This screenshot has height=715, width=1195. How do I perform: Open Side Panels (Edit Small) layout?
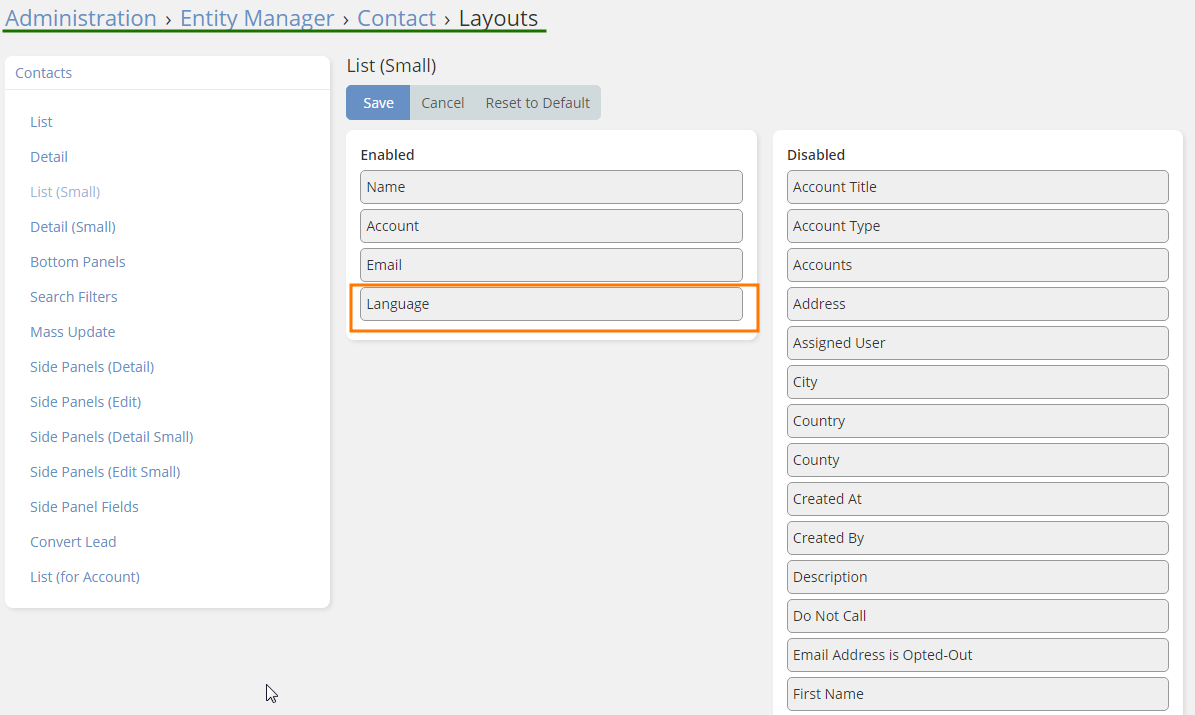pyautogui.click(x=105, y=472)
